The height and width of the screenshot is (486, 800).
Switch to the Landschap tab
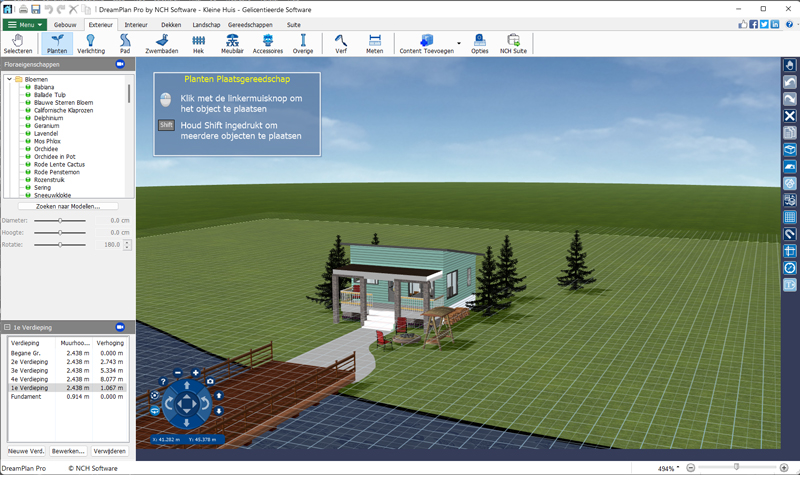click(205, 24)
